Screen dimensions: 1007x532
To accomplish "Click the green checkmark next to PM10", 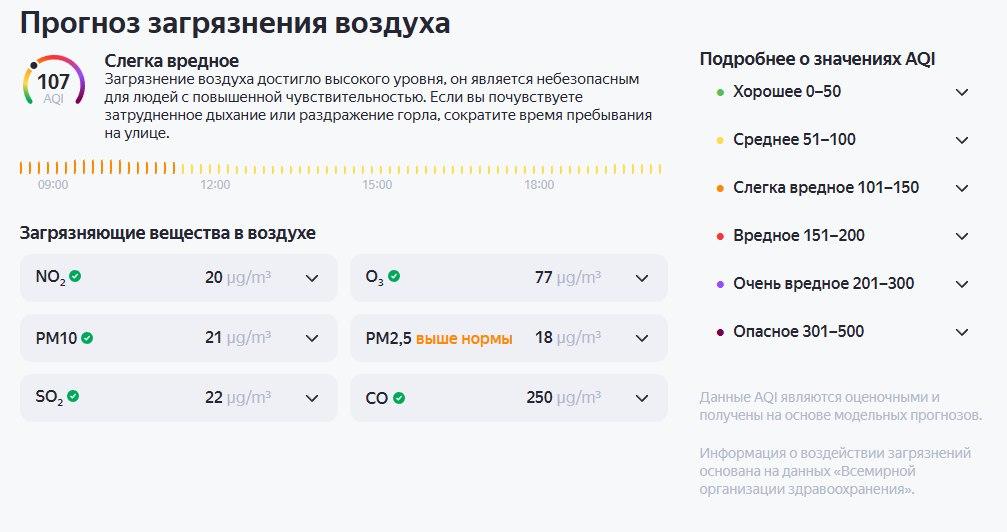I will point(87,338).
